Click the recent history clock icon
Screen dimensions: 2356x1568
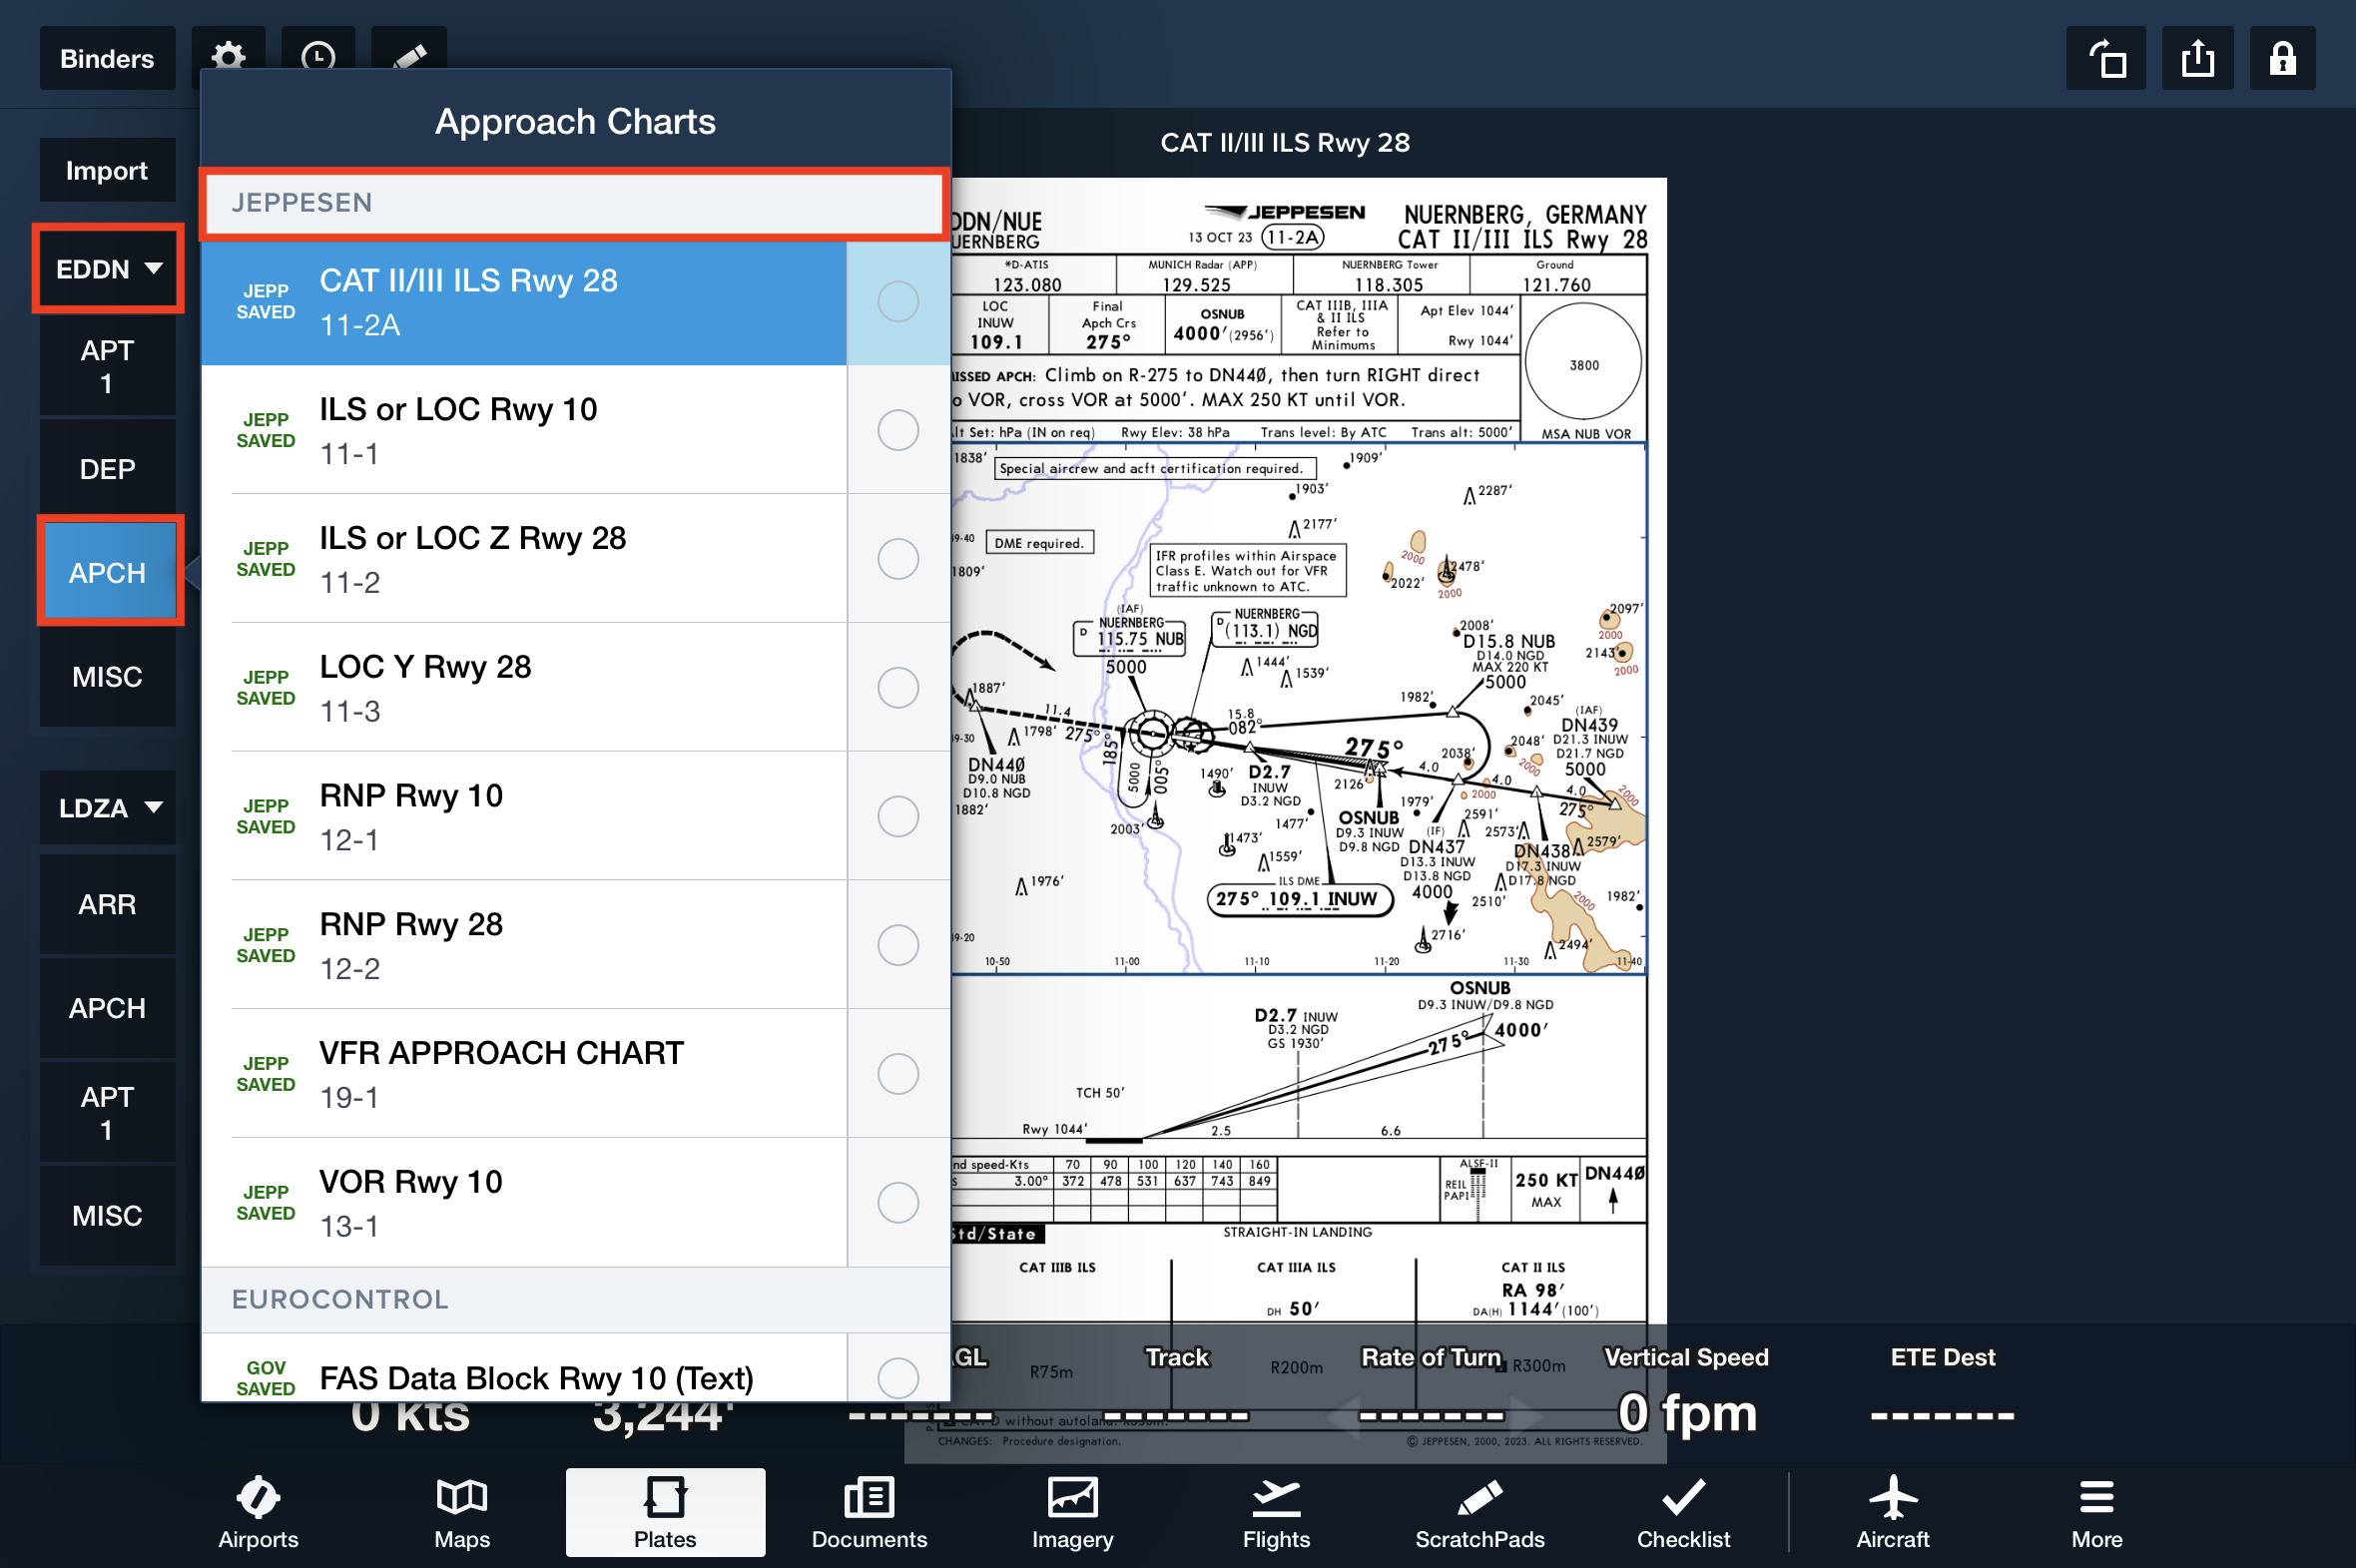point(318,54)
